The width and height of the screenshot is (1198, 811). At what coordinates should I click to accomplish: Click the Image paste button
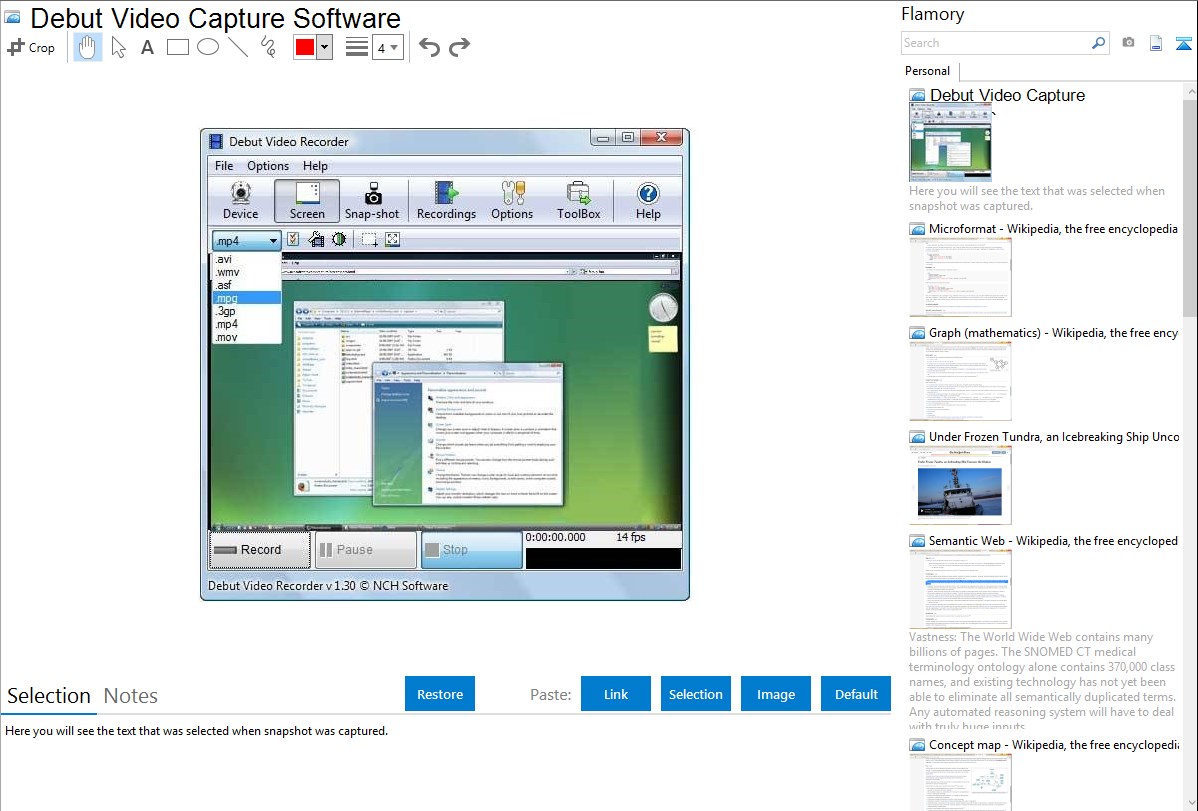pyautogui.click(x=775, y=694)
